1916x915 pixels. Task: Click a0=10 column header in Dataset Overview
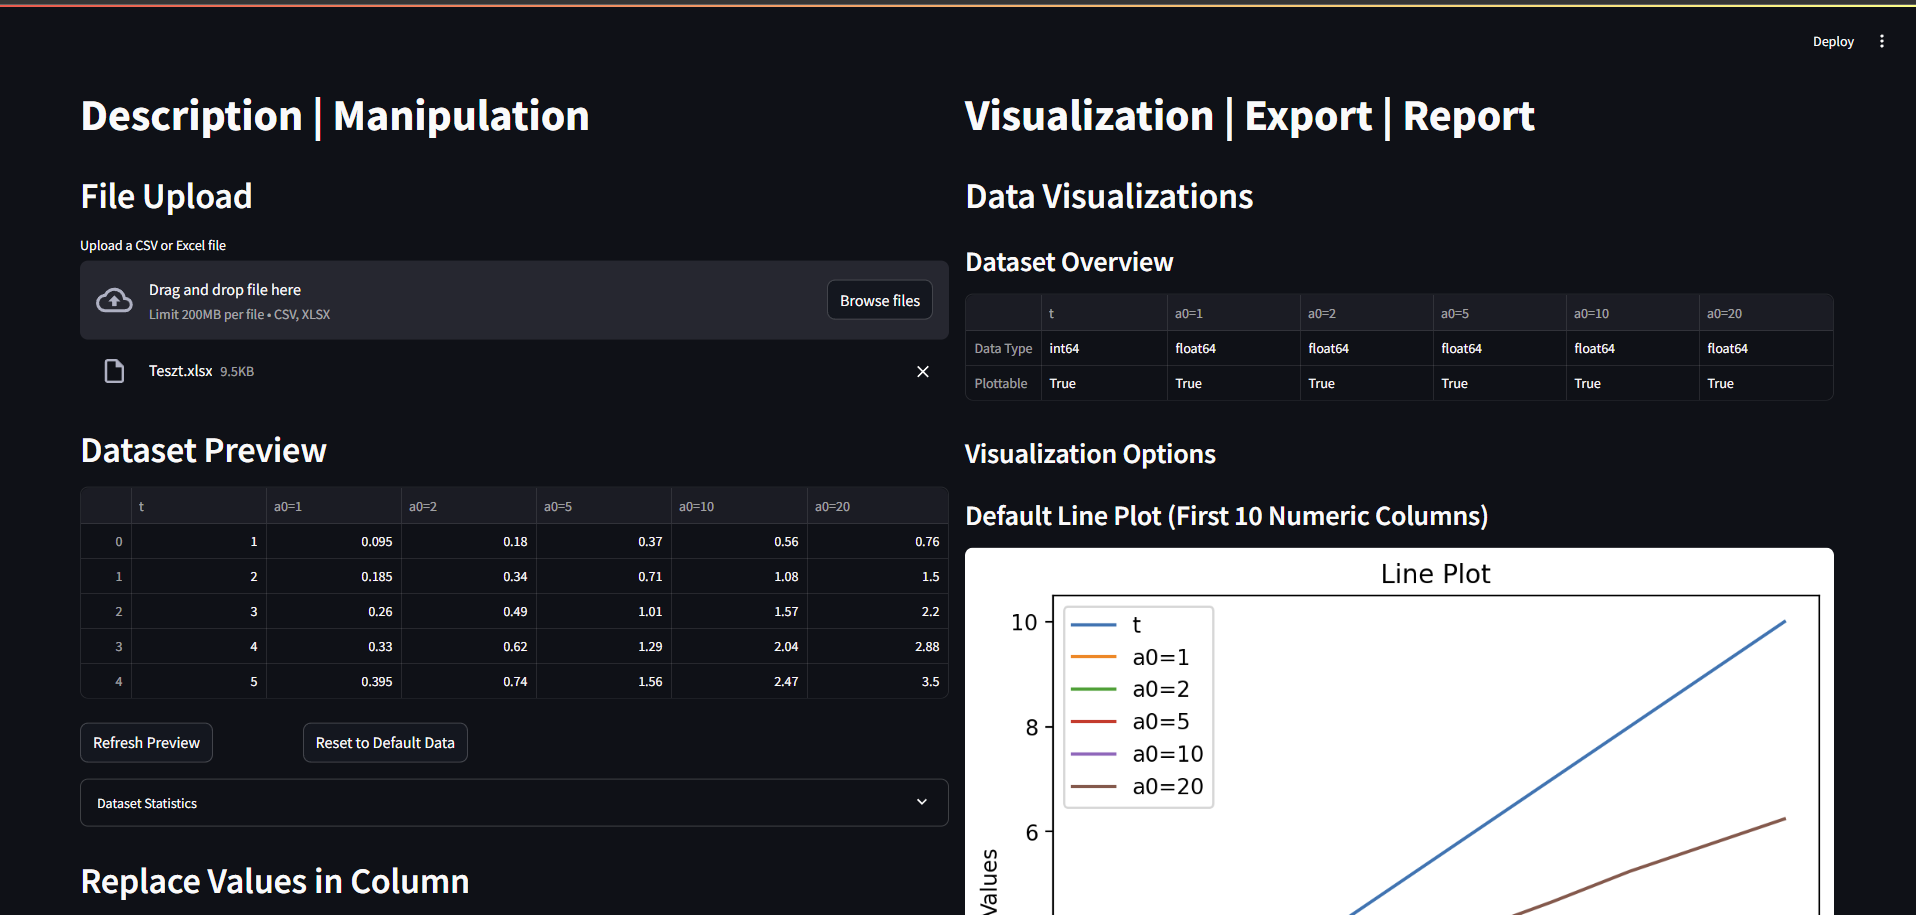tap(1632, 313)
